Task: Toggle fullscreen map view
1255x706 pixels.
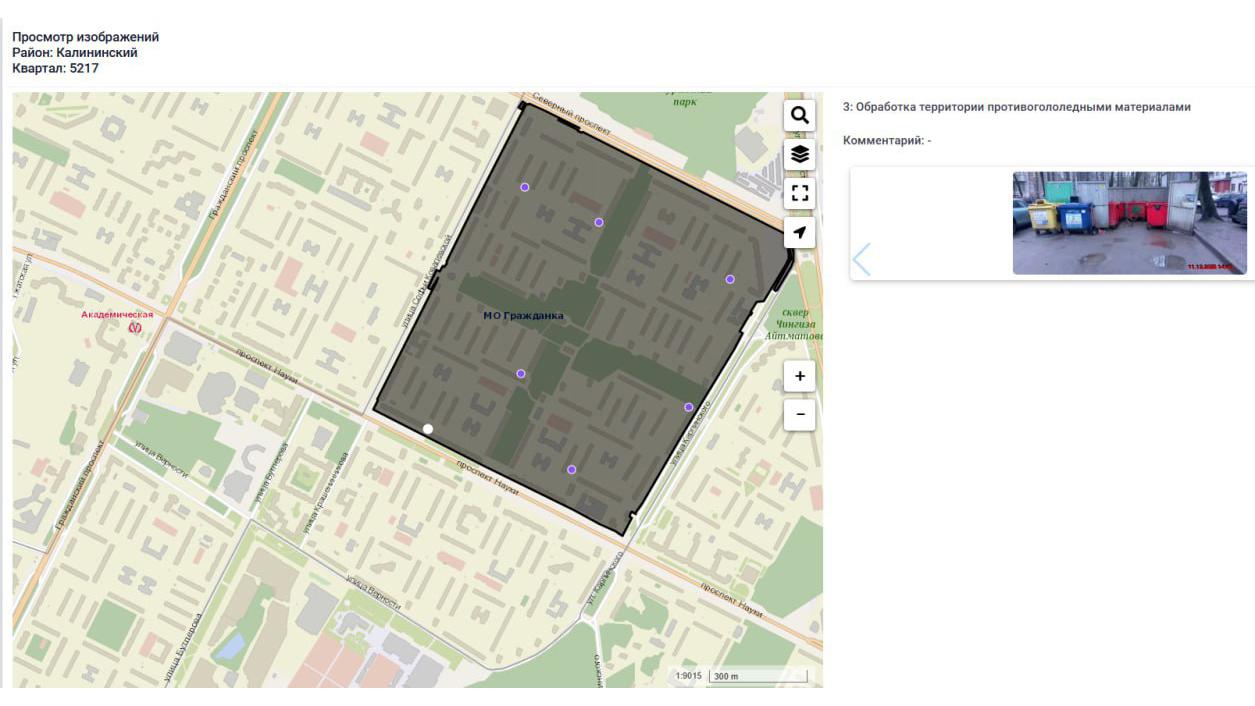Action: point(799,193)
